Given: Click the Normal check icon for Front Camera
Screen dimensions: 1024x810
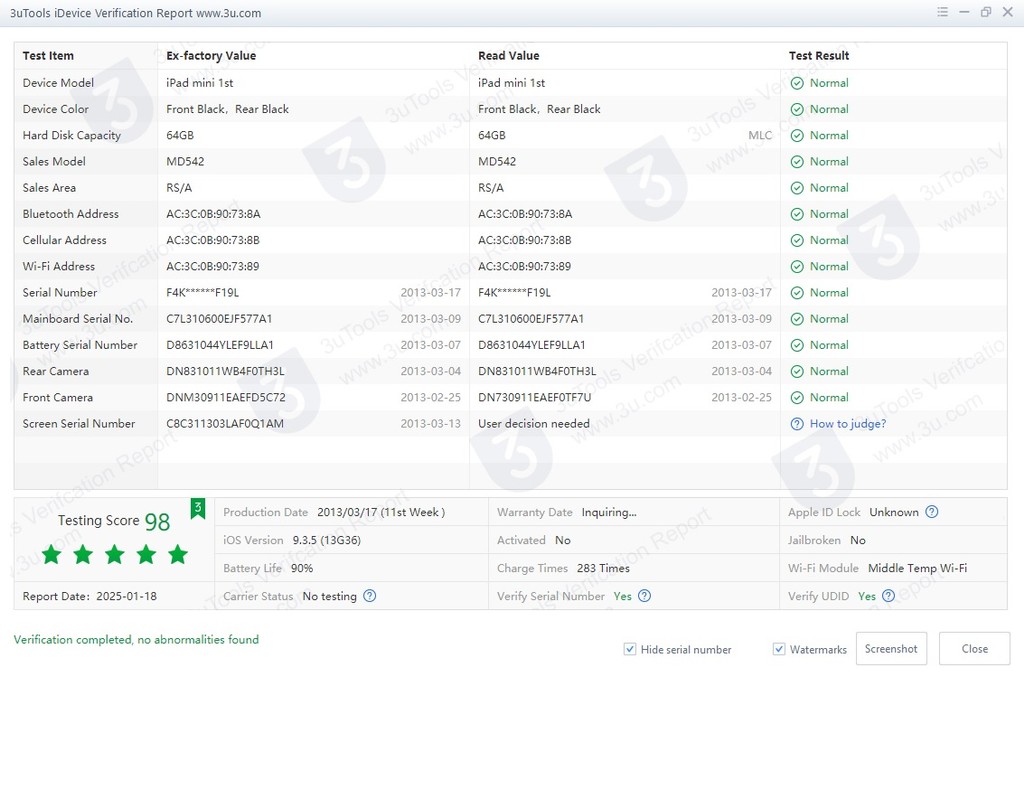Looking at the screenshot, I should pos(797,397).
